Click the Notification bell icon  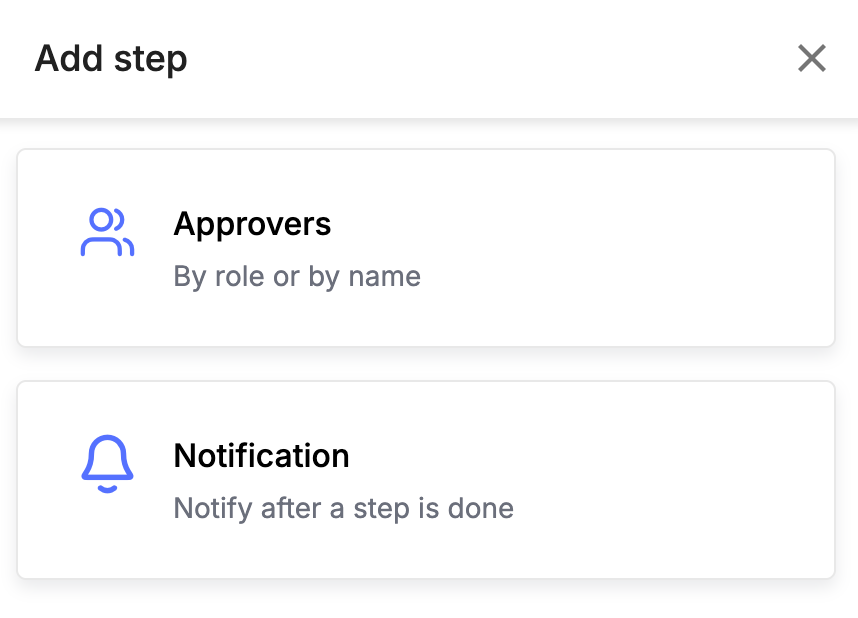[x=107, y=464]
